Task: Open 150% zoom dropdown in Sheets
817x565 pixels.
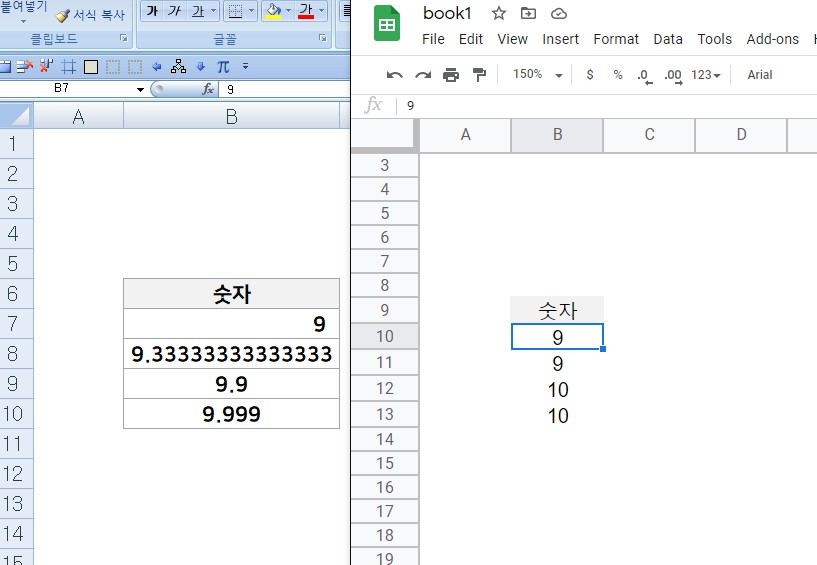Action: [537, 75]
